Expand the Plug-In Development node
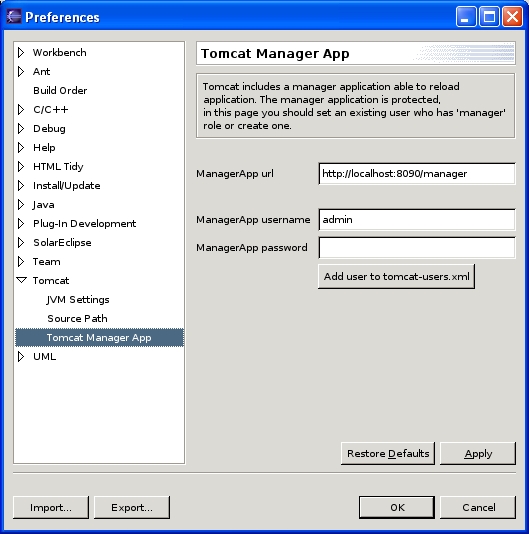This screenshot has width=529, height=534. click(x=21, y=224)
